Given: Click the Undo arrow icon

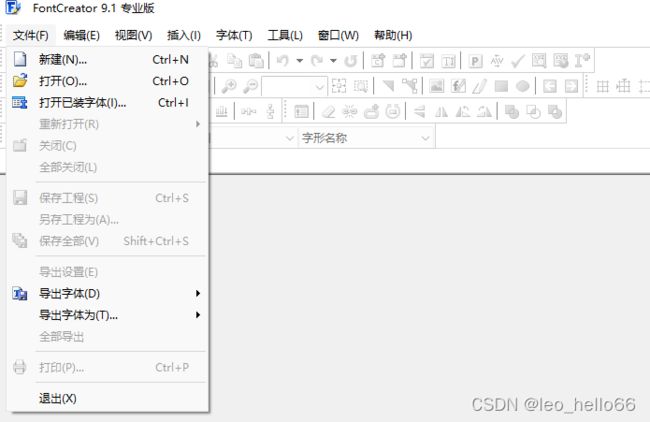Looking at the screenshot, I should tap(282, 61).
